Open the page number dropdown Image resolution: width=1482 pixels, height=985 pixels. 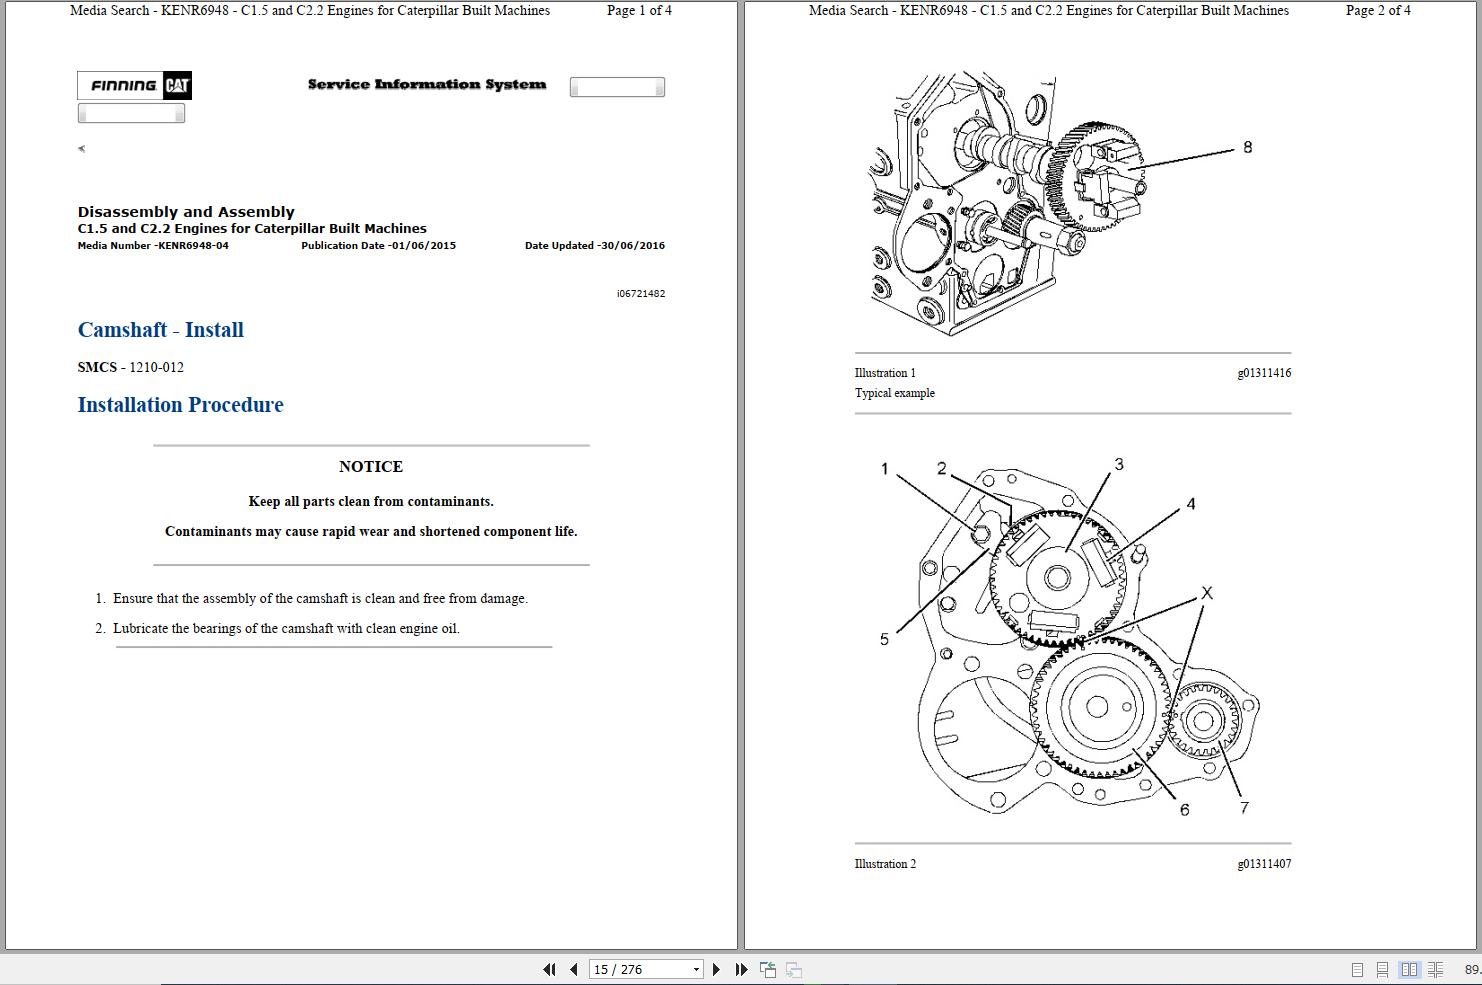[x=697, y=969]
